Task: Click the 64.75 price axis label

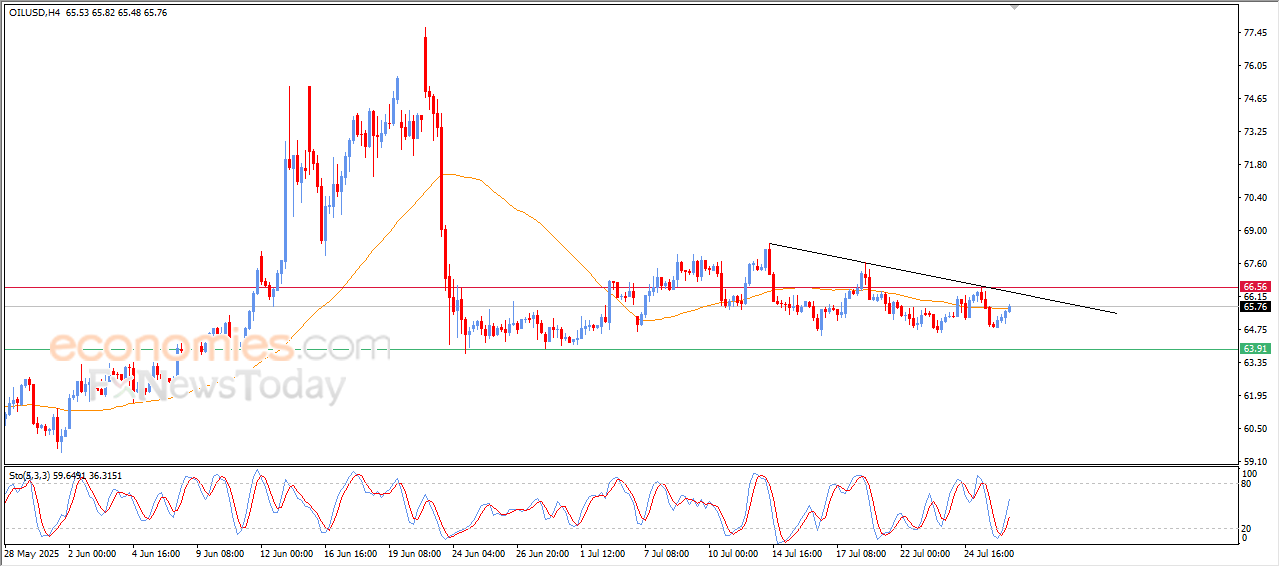Action: tap(1256, 330)
